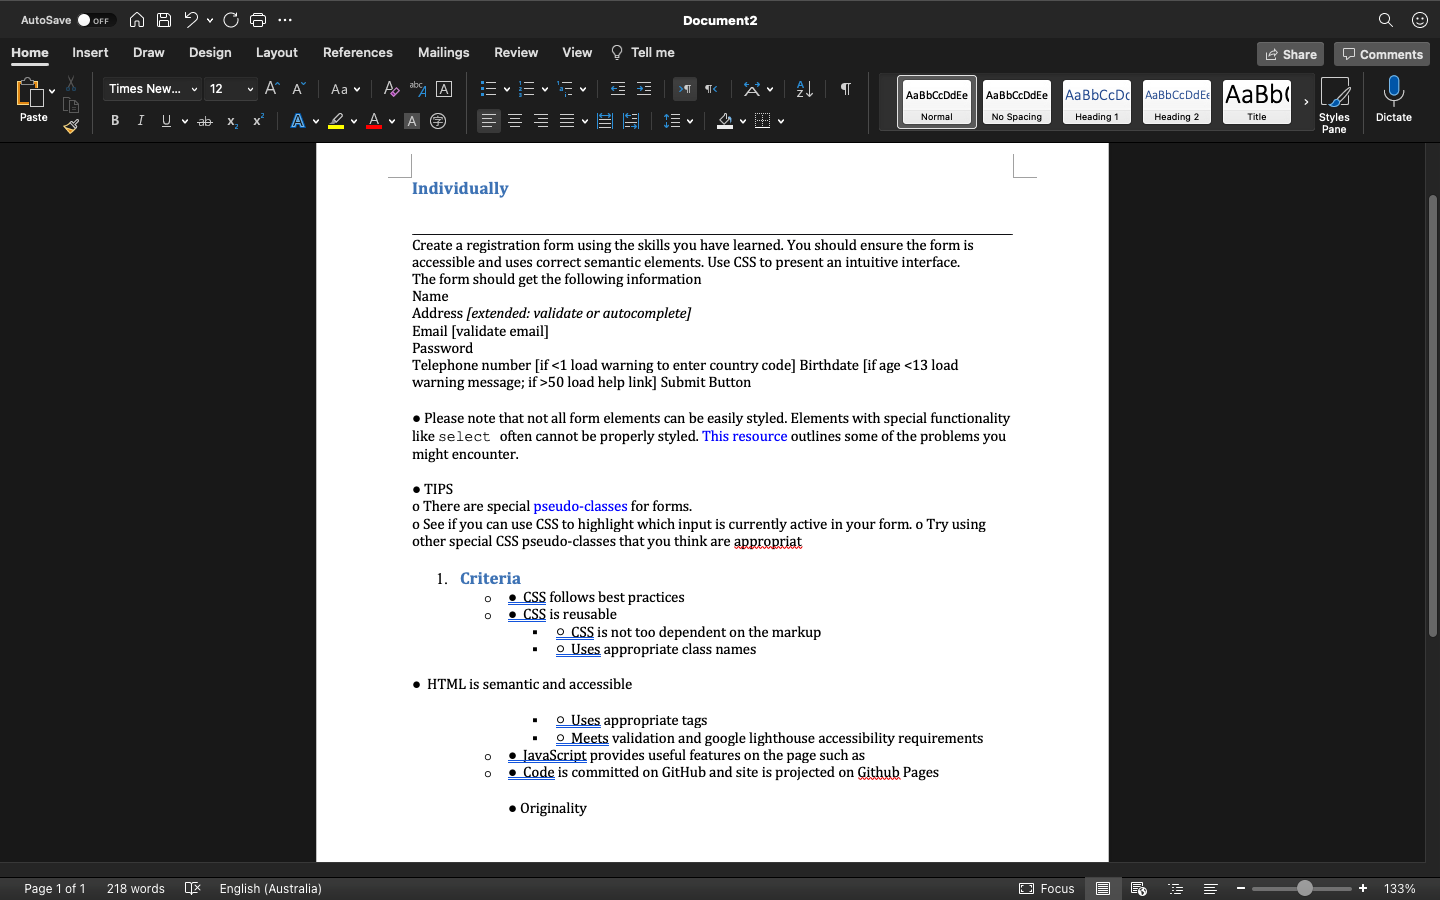Activate the Format Painter brush
Viewport: 1440px width, 900px height.
point(71,126)
